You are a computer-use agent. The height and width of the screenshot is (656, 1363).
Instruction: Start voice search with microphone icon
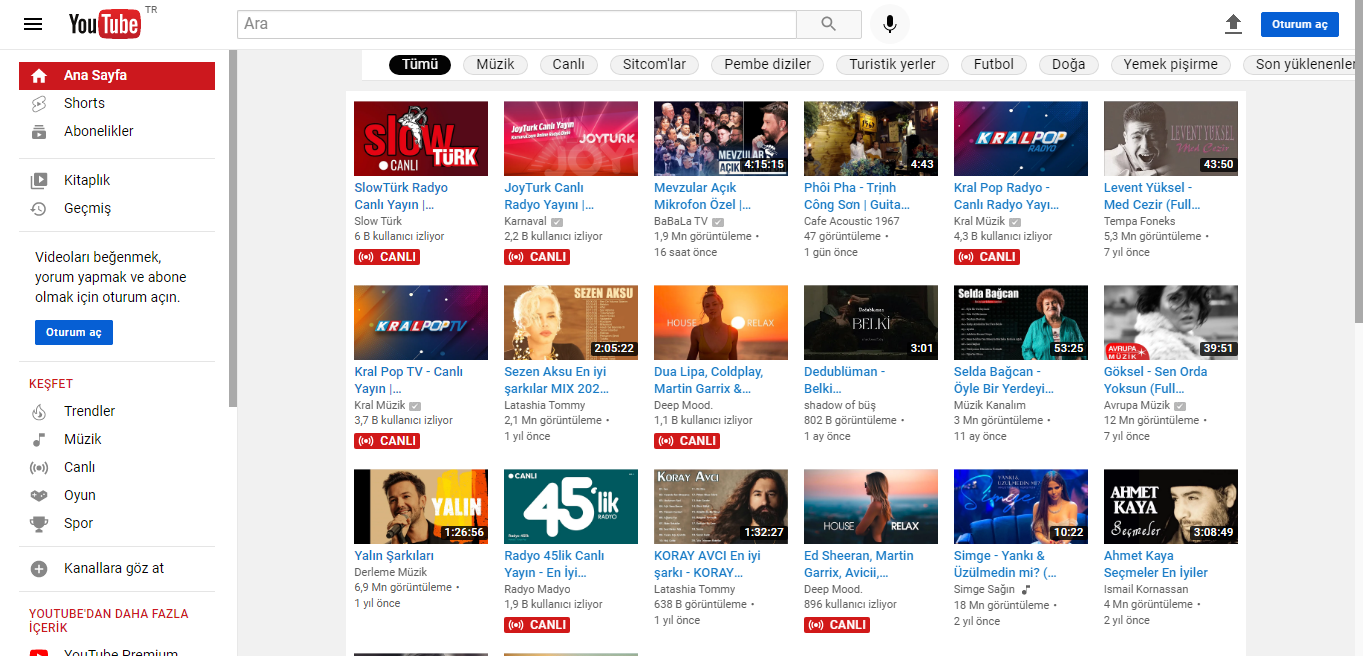tap(889, 24)
